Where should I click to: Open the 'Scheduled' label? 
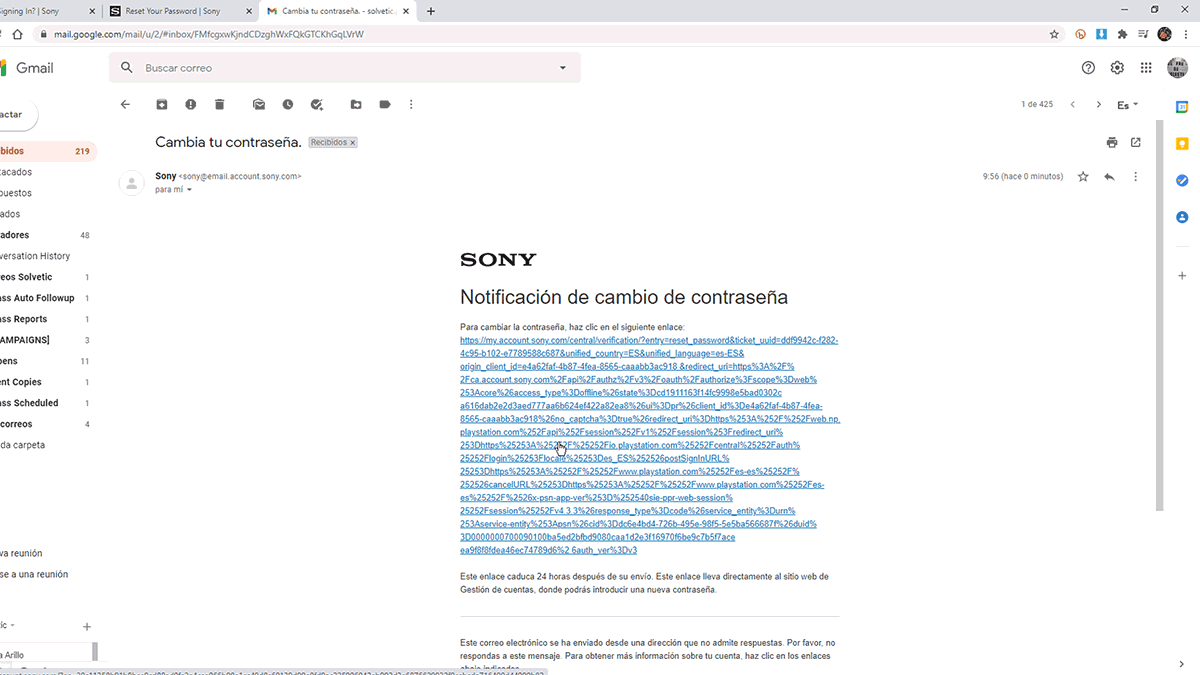click(47, 403)
